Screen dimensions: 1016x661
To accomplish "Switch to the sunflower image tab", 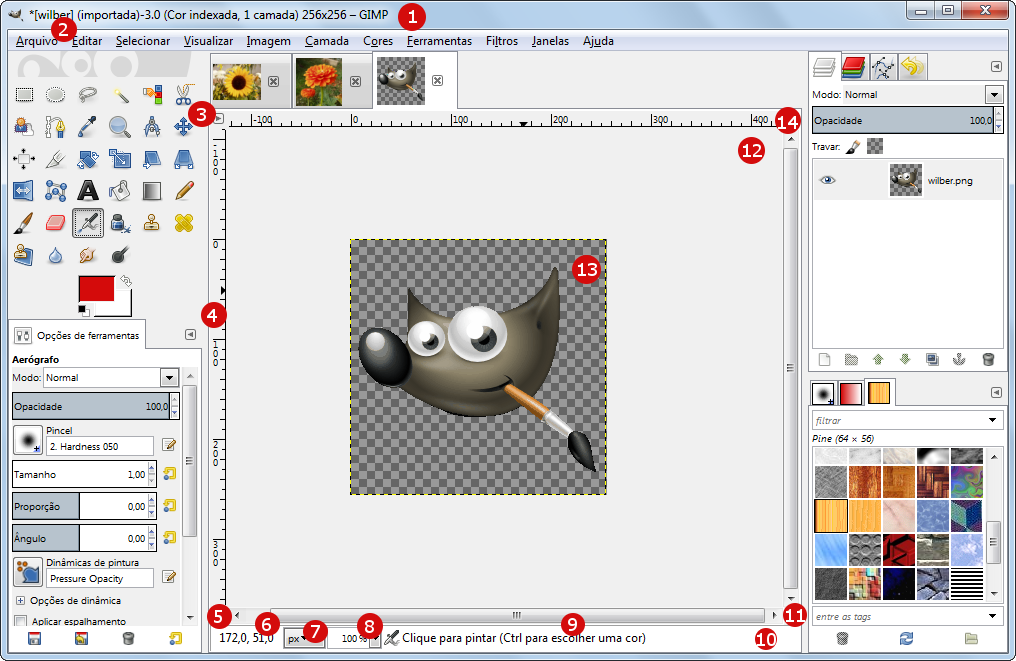I will 237,82.
